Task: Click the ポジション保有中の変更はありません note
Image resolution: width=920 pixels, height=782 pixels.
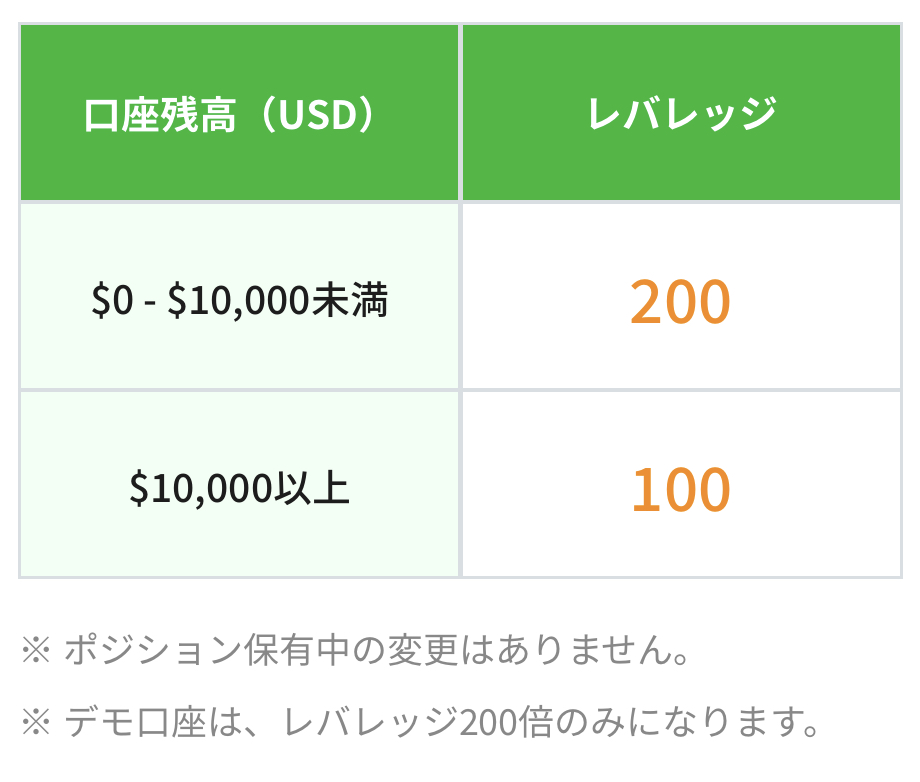Action: pos(377,650)
